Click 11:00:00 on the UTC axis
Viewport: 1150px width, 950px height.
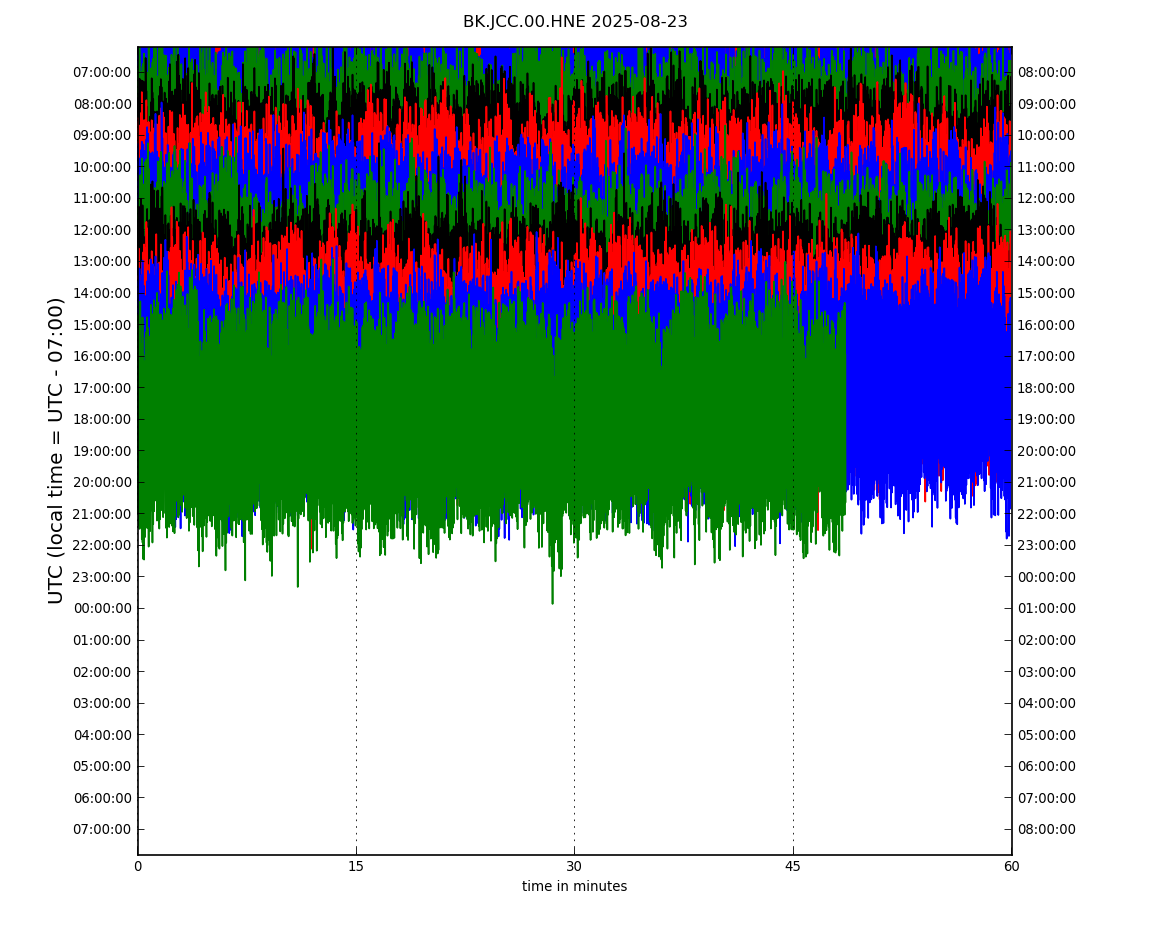102,198
